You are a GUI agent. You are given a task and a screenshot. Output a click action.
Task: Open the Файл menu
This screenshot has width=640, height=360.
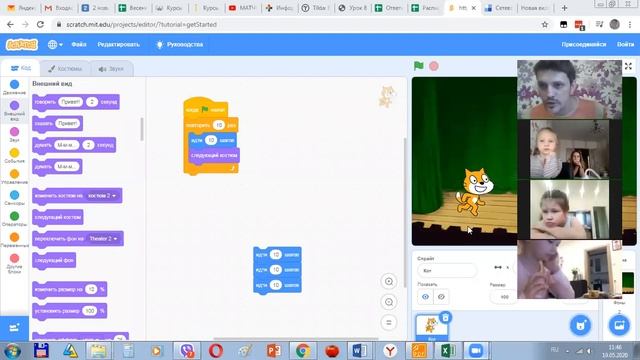click(x=79, y=44)
